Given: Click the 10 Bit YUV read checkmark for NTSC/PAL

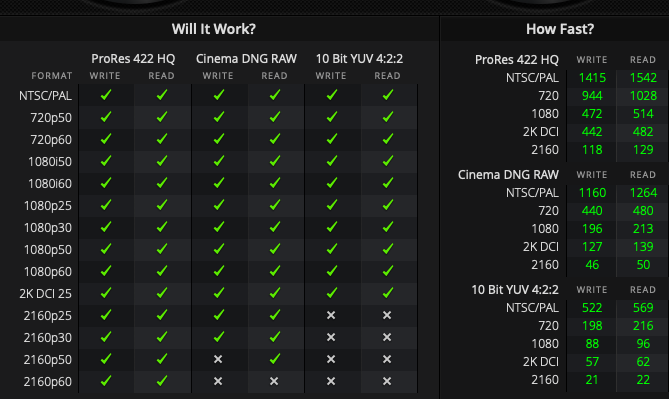Looking at the screenshot, I should [388, 95].
